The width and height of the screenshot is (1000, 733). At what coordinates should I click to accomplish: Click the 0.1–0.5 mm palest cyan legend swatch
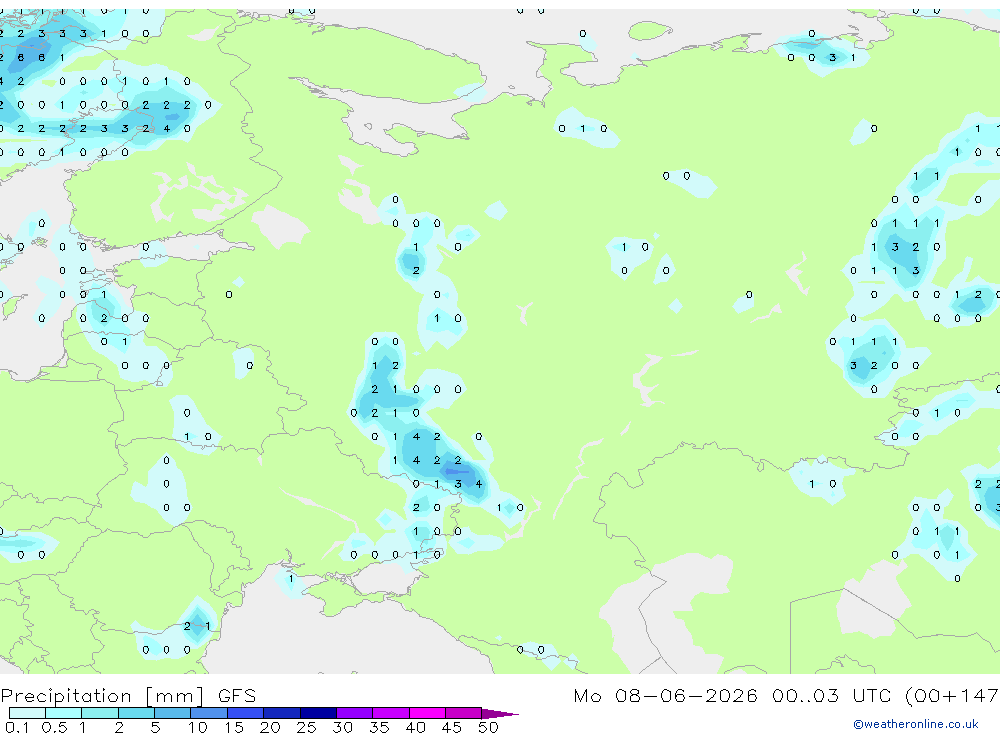(27, 713)
